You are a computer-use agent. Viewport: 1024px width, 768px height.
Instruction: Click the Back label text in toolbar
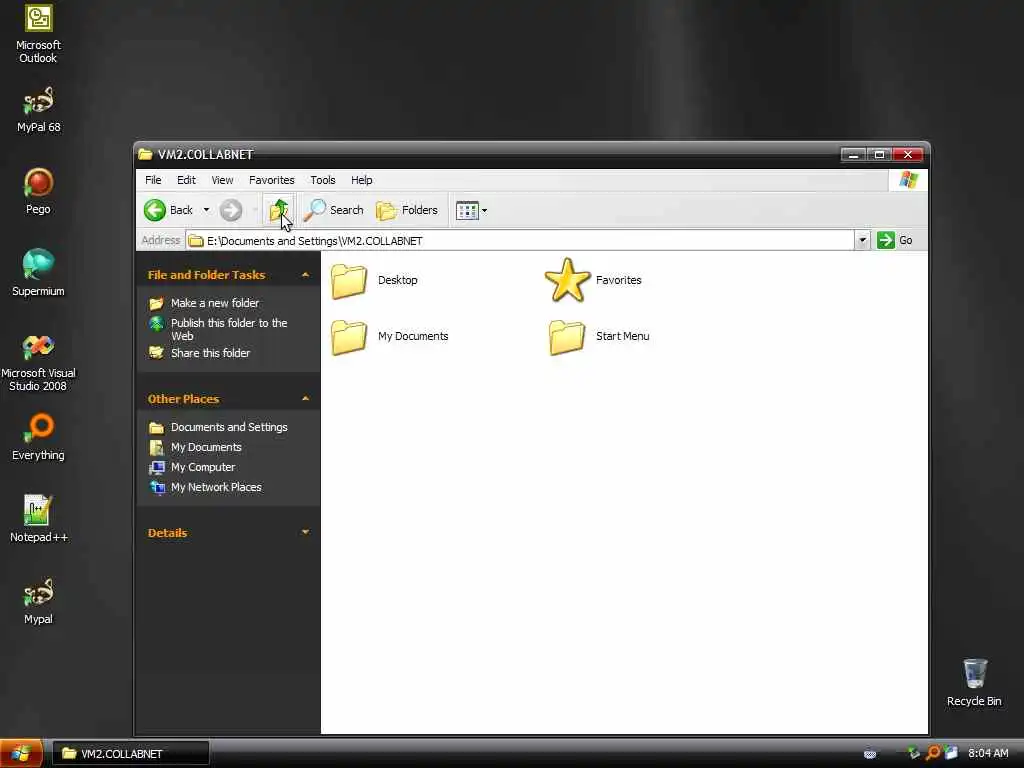(181, 210)
